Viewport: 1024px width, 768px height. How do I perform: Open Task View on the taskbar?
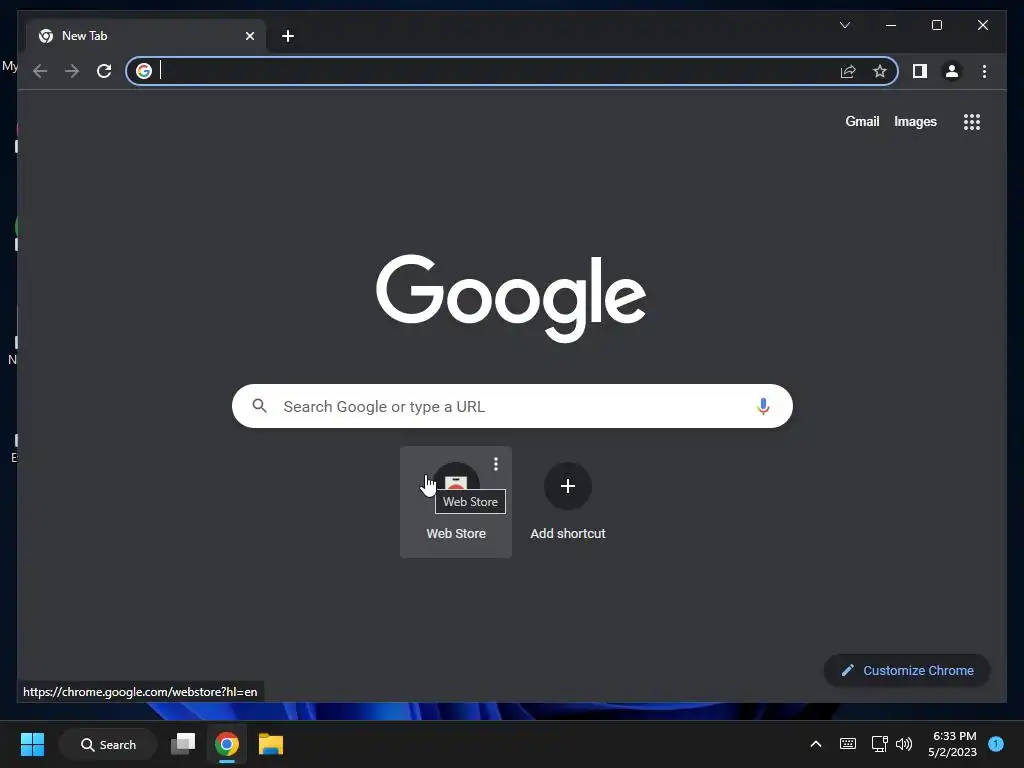[183, 744]
